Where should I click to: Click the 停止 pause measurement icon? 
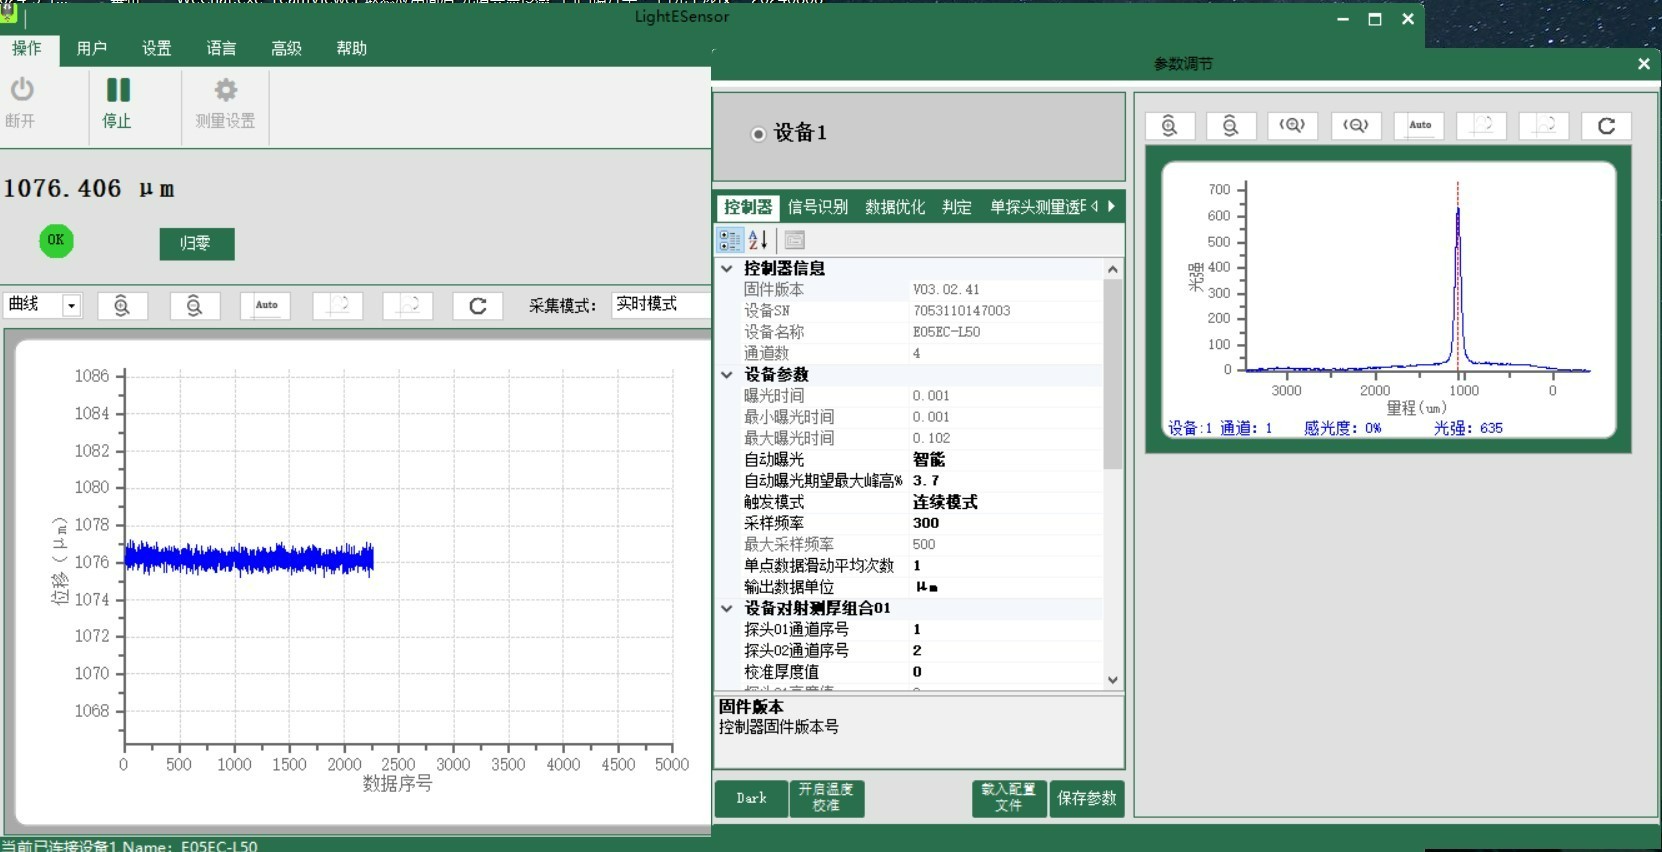118,91
